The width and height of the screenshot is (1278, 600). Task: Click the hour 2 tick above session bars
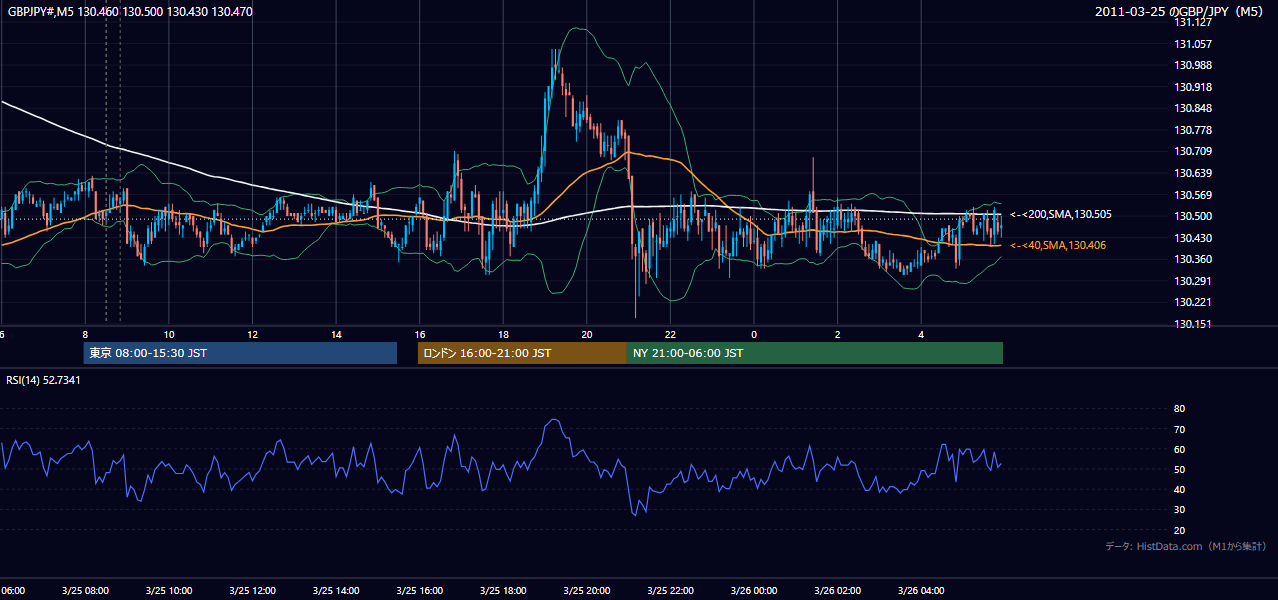tap(838, 334)
